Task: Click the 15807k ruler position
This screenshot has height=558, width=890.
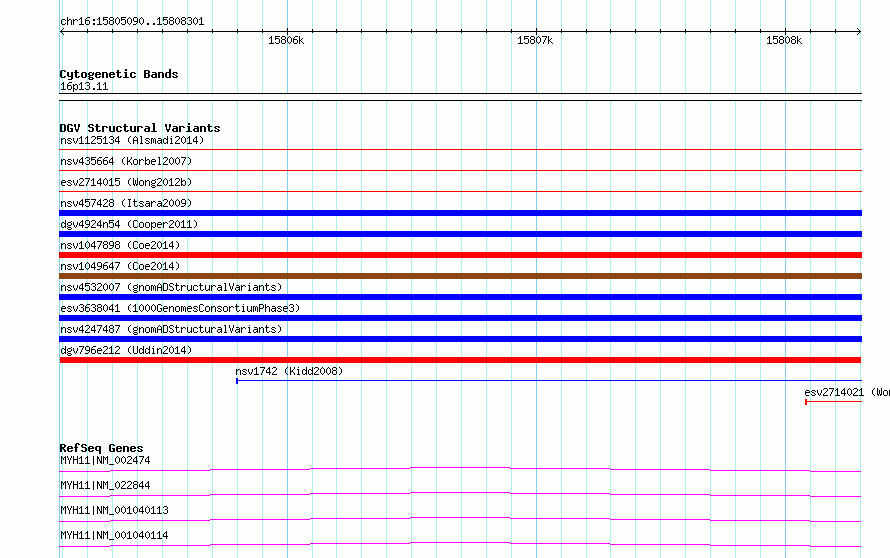Action: coord(535,40)
